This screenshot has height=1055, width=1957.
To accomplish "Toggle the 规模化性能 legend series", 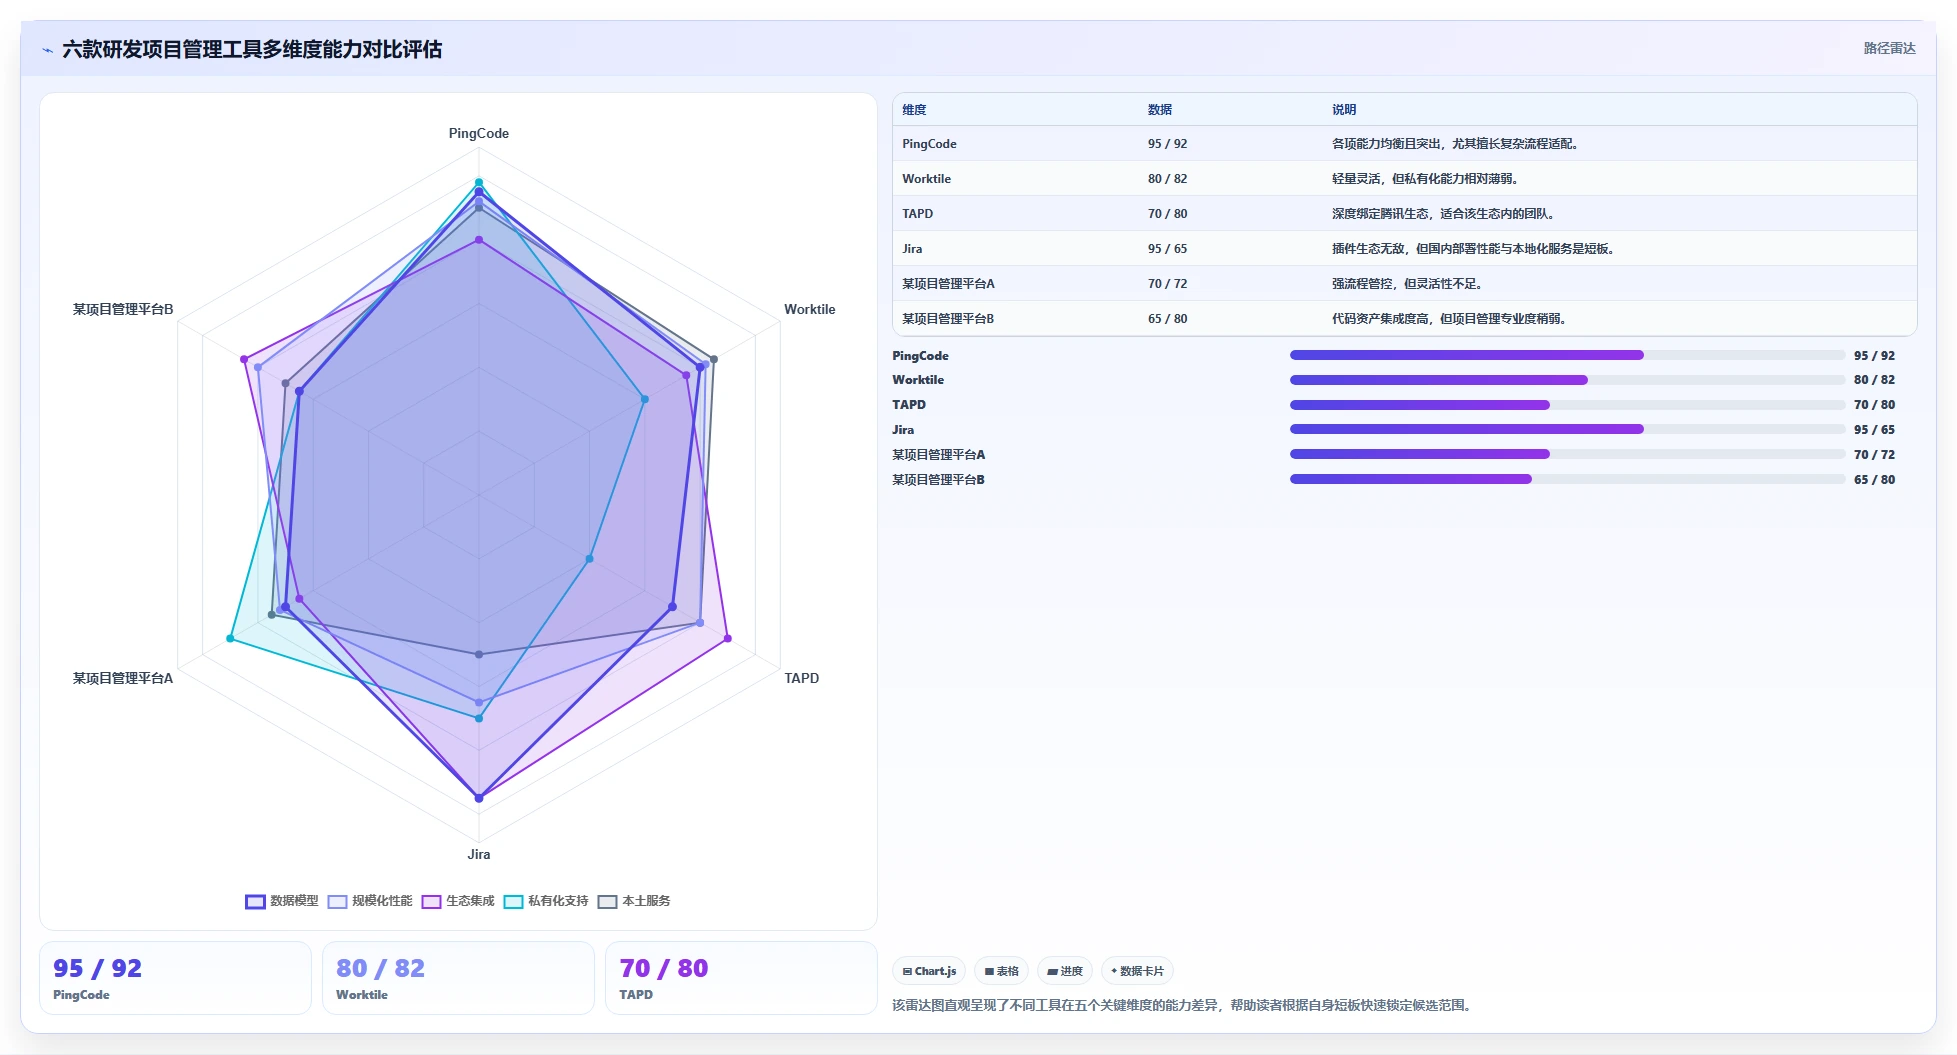I will (x=370, y=901).
